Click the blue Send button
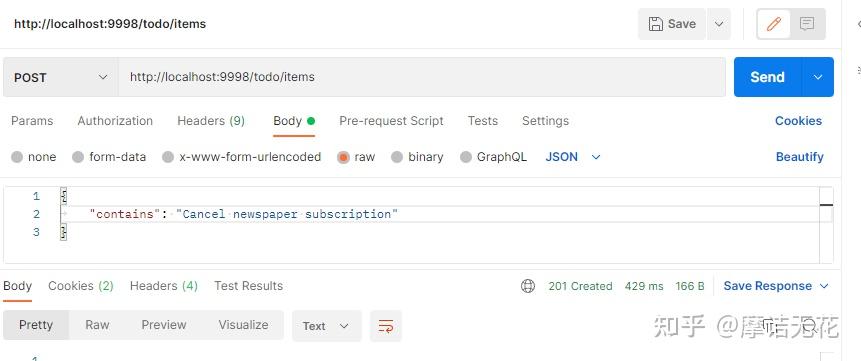The image size is (861, 361). (768, 77)
